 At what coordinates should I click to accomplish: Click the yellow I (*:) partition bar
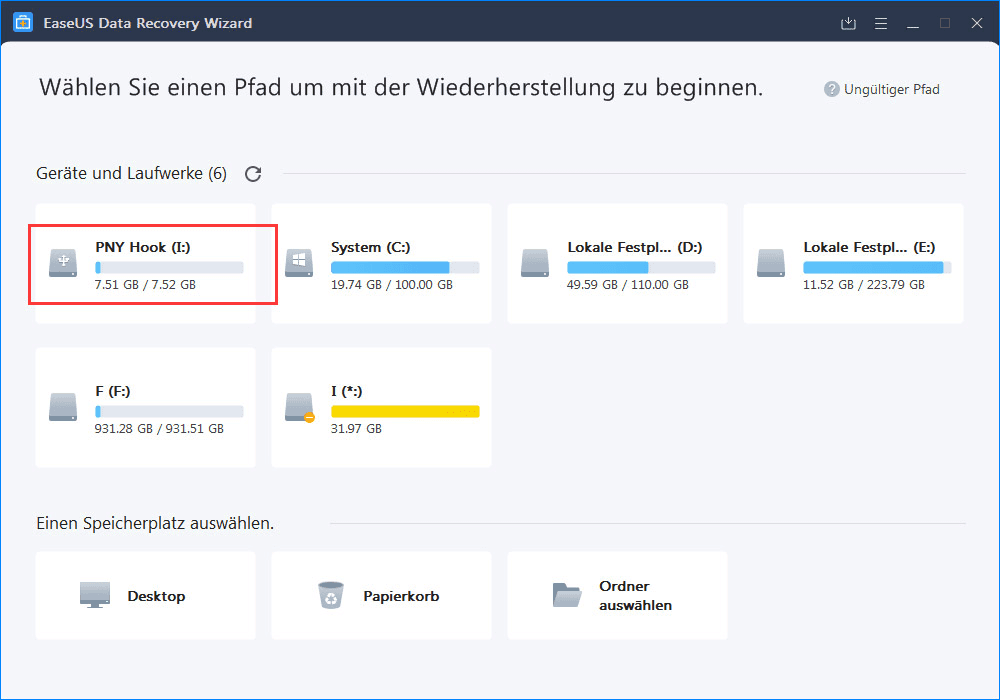(x=405, y=412)
